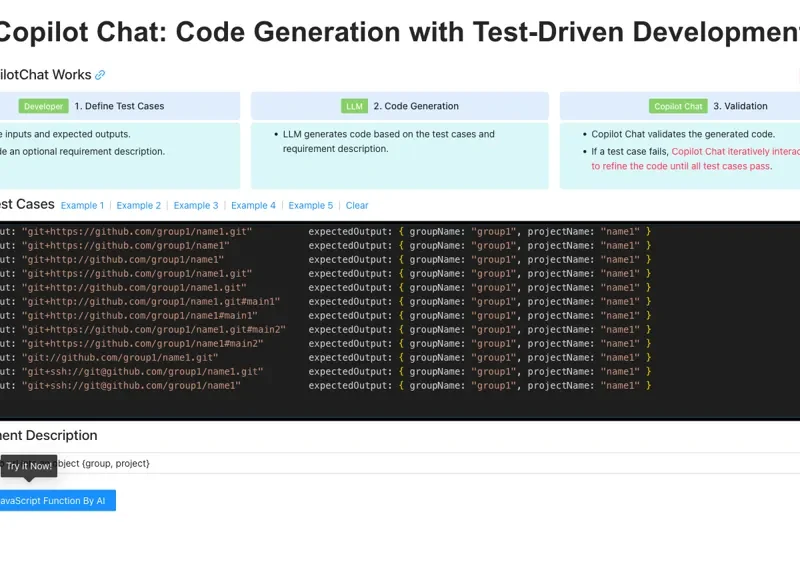
Task: Click the "an optional requirement description." bullet text
Action: pyautogui.click(x=87, y=152)
